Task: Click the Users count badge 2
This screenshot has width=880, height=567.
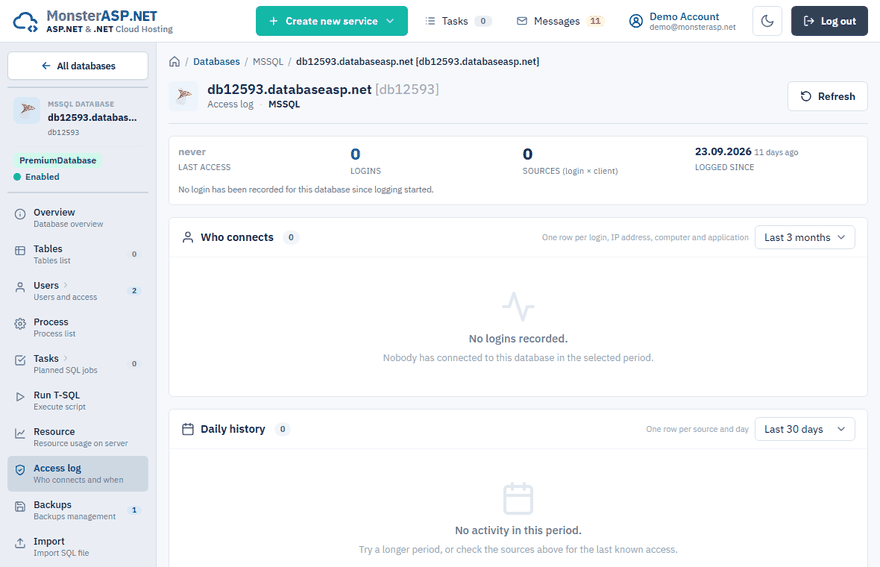Action: pos(134,291)
